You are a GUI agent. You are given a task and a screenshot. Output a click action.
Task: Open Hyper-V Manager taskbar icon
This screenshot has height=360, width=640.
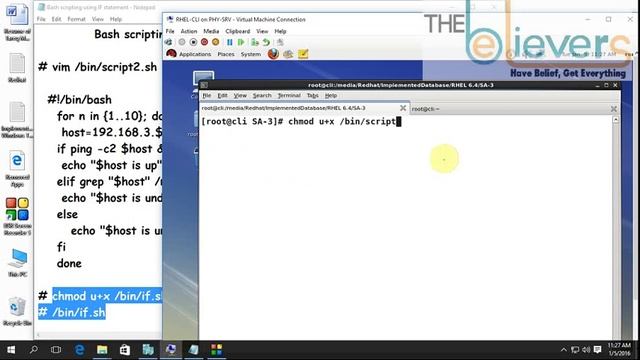[x=148, y=350]
